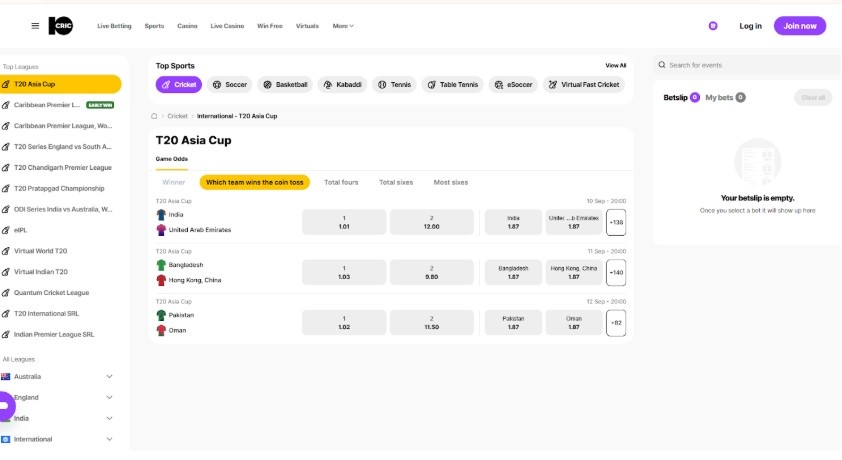Bet on Hong Kong, China toss 1.87
The width and height of the screenshot is (842, 460).
point(574,273)
